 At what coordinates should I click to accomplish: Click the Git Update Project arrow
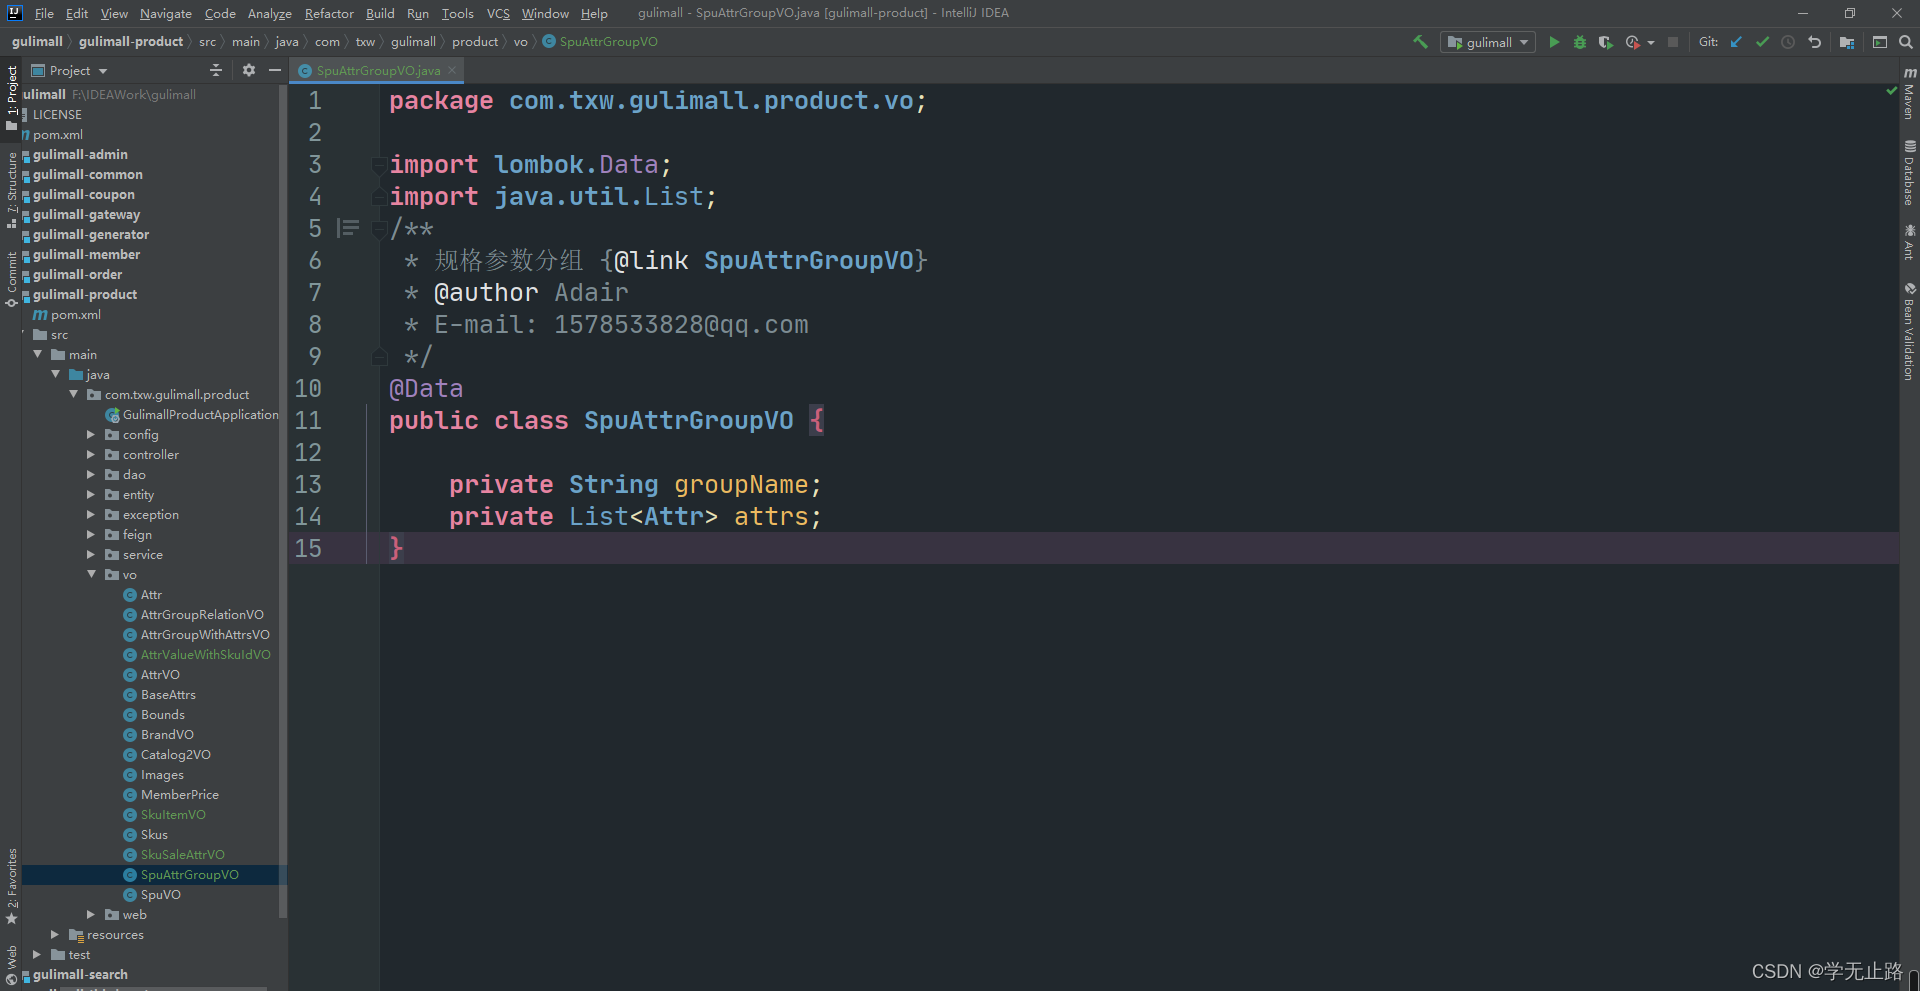tap(1736, 42)
